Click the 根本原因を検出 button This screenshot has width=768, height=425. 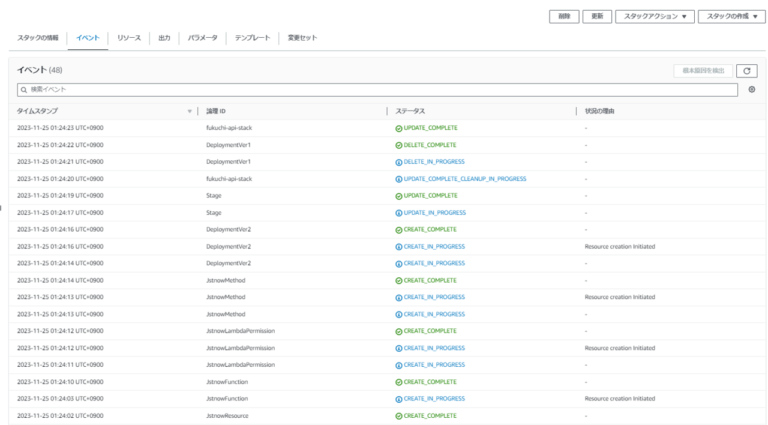coord(703,71)
